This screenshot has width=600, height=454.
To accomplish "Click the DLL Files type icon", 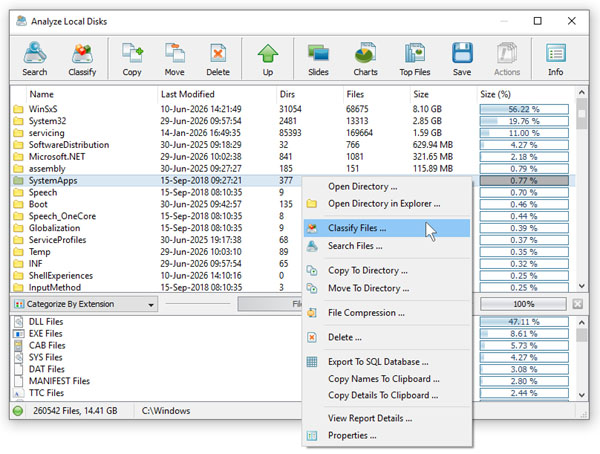I will [x=18, y=322].
